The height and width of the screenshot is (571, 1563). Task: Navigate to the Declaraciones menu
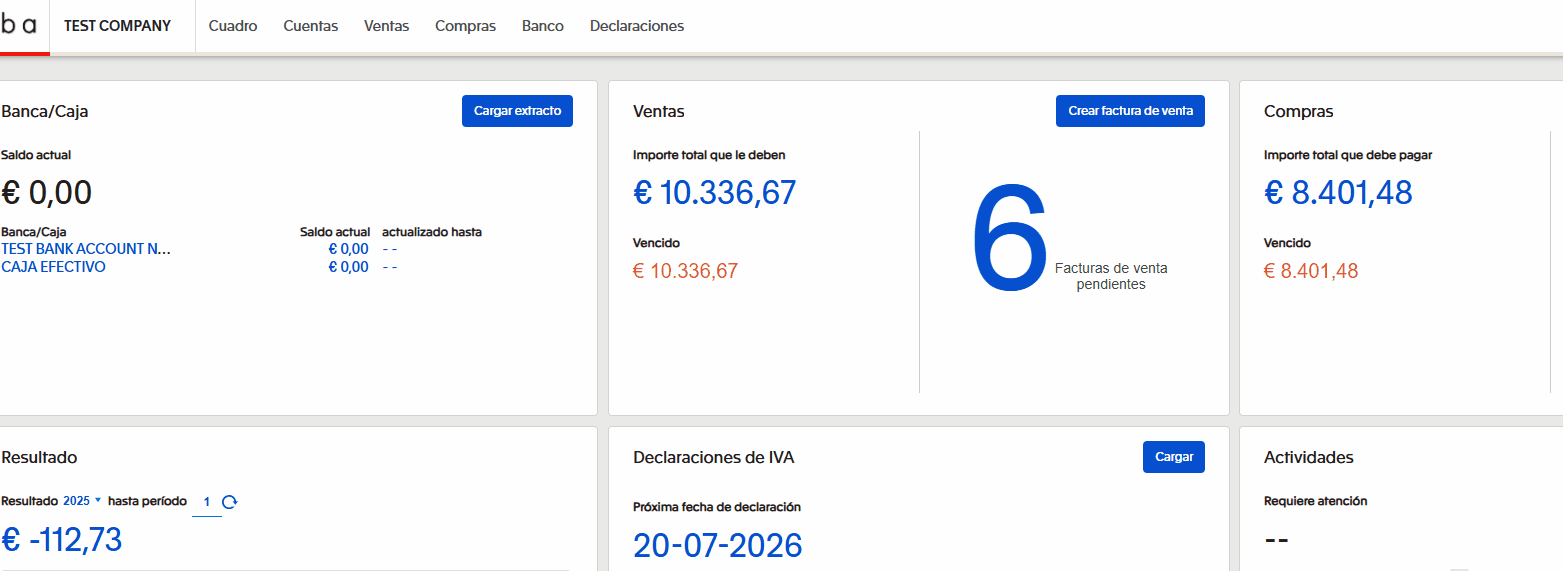pos(637,26)
